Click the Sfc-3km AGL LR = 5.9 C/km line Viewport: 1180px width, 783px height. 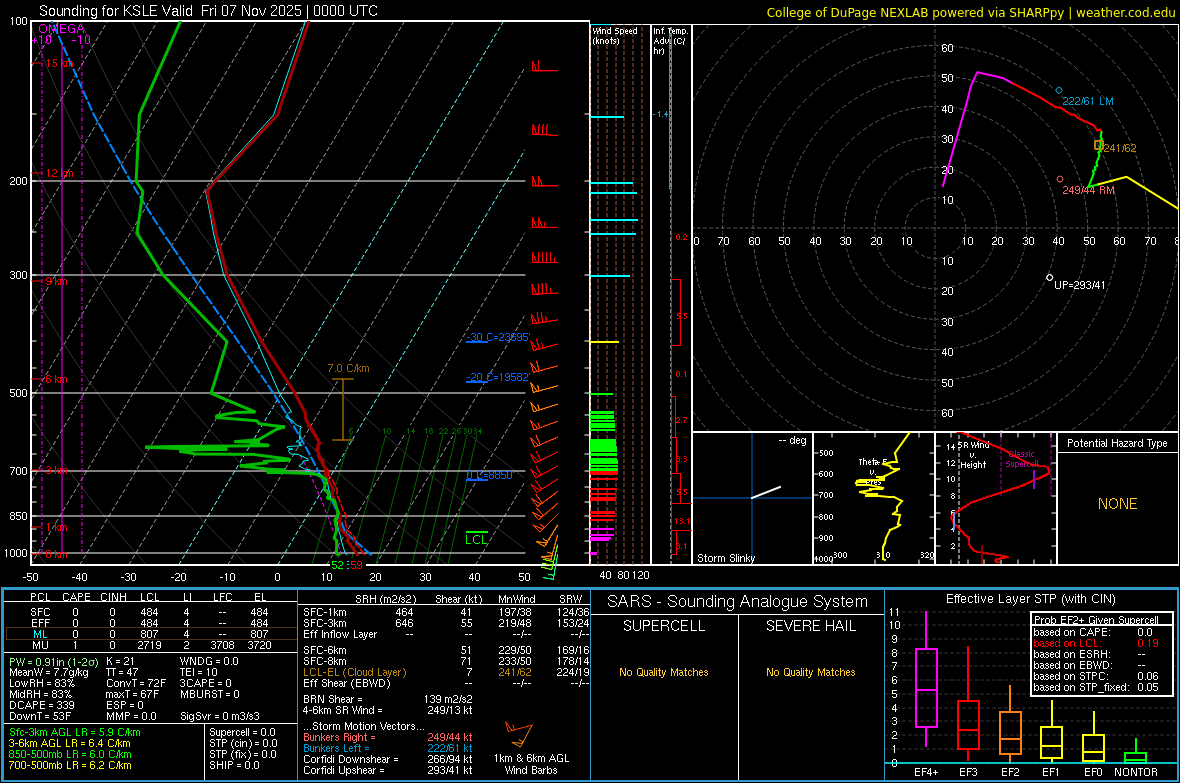click(75, 732)
